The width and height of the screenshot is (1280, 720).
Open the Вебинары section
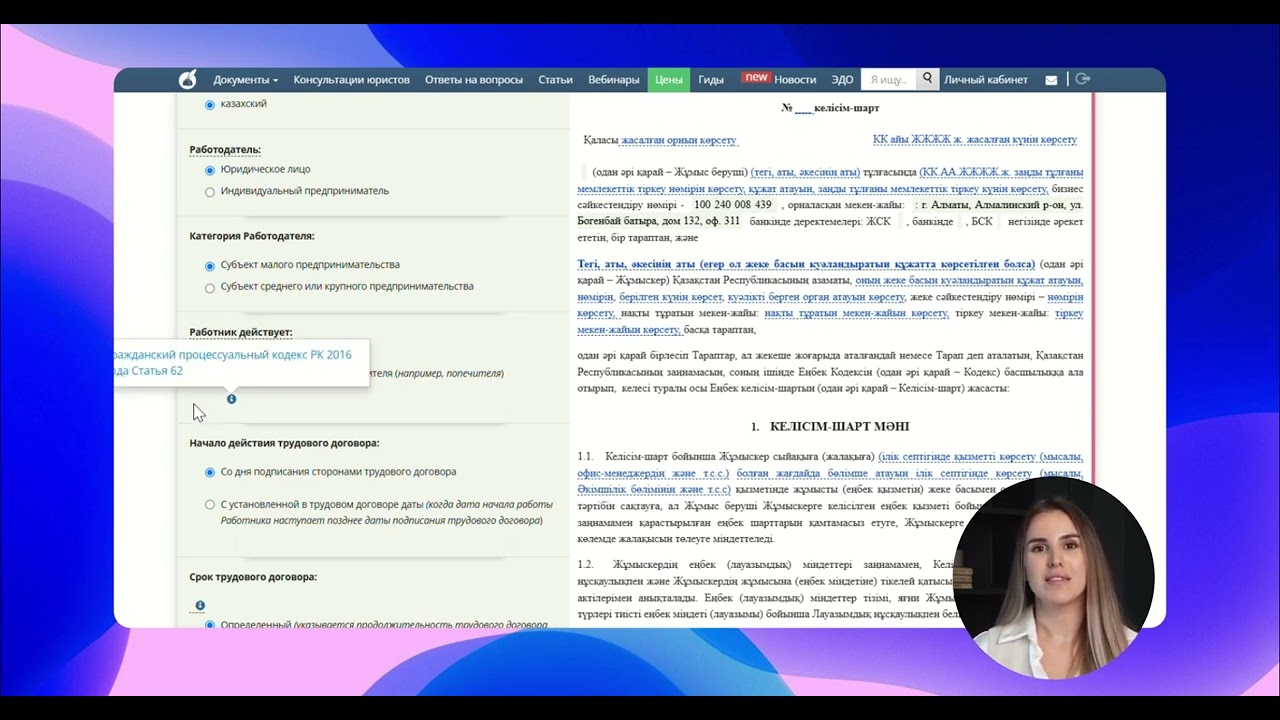coord(613,80)
